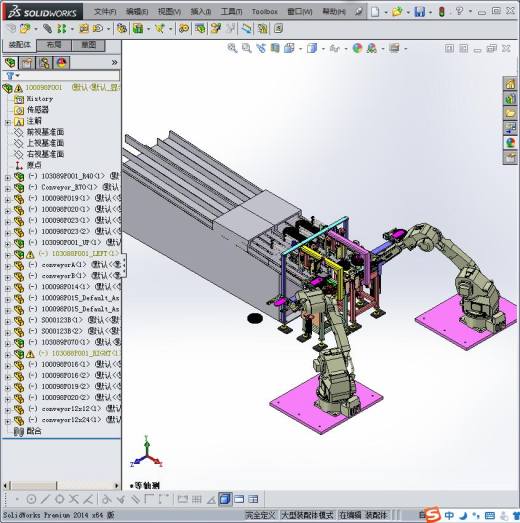The width and height of the screenshot is (520, 523).
Task: Expand conveyorB<1> tree node
Action: (8, 278)
